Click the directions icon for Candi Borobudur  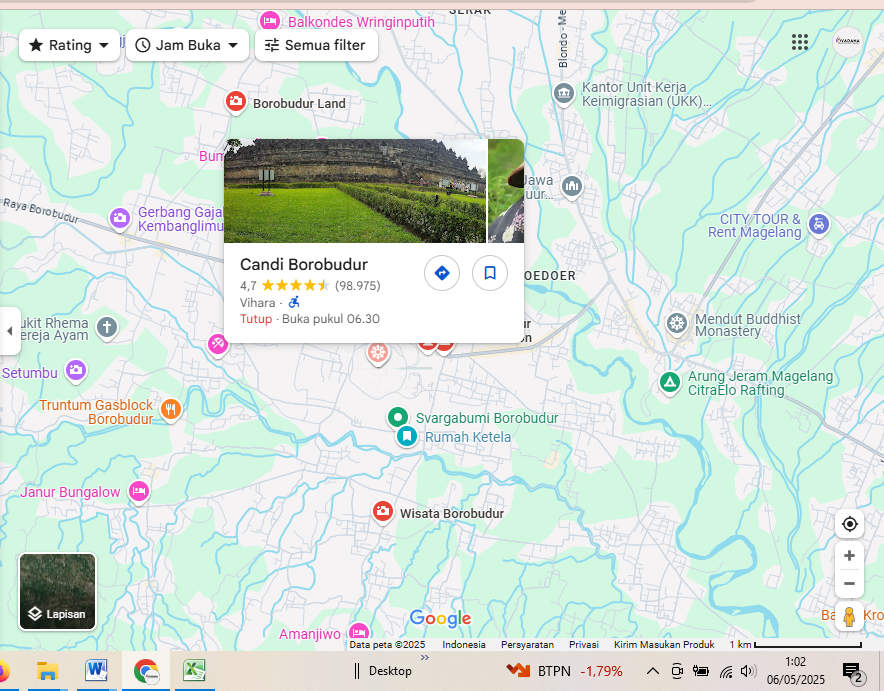(x=442, y=273)
